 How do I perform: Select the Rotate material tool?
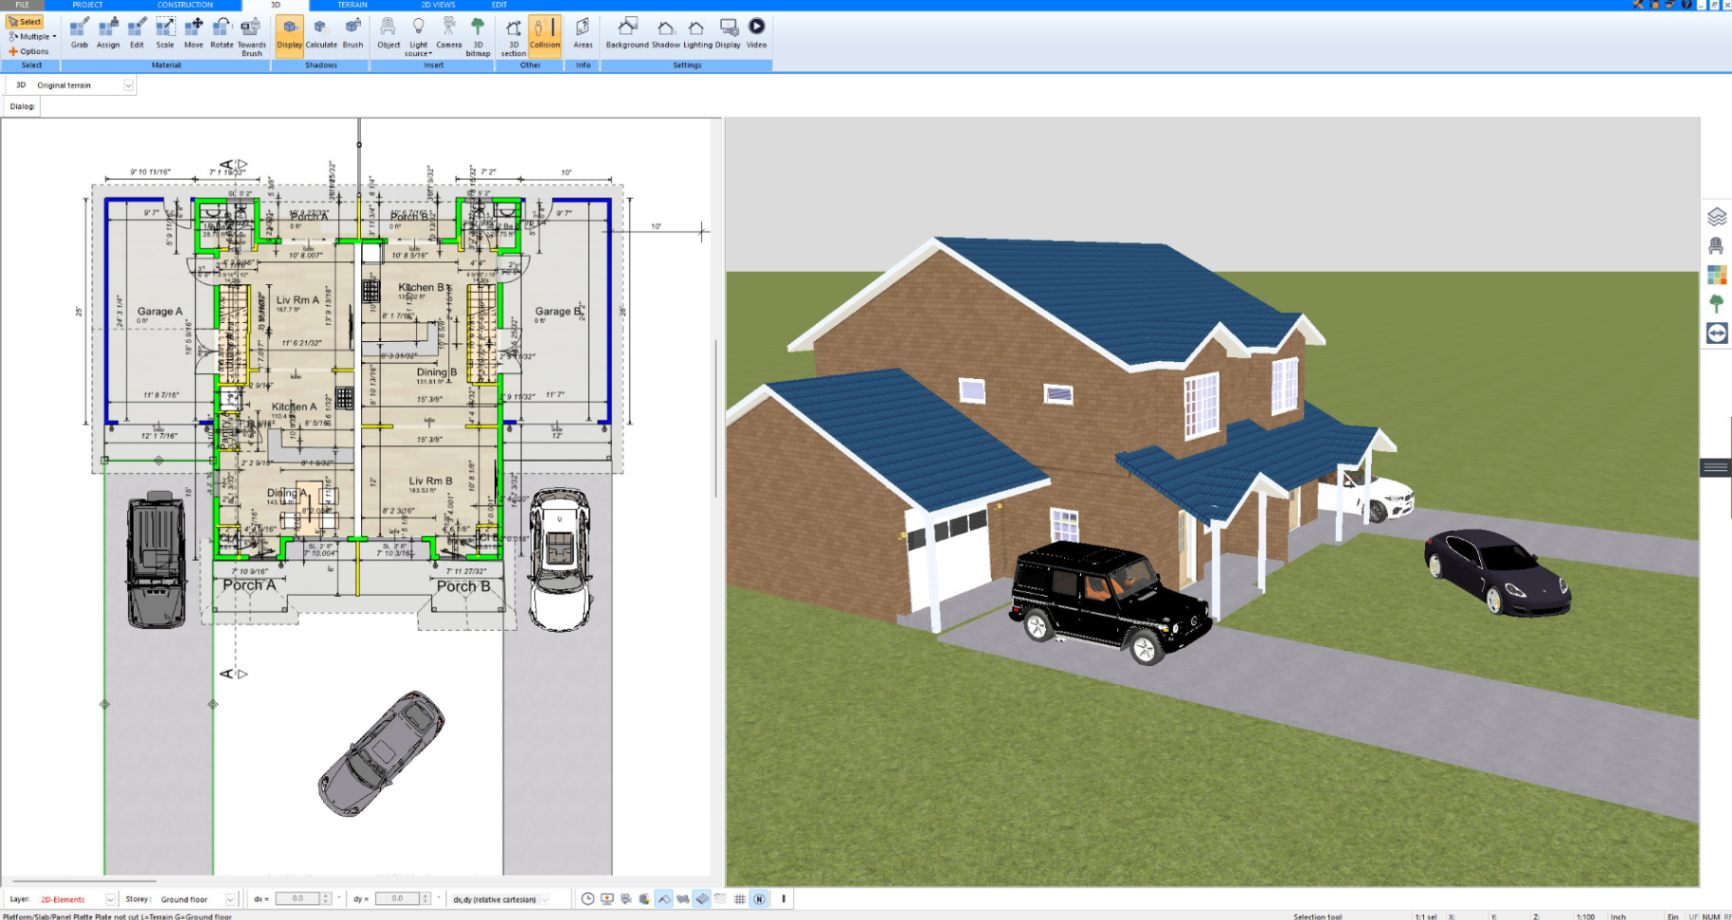coord(221,33)
